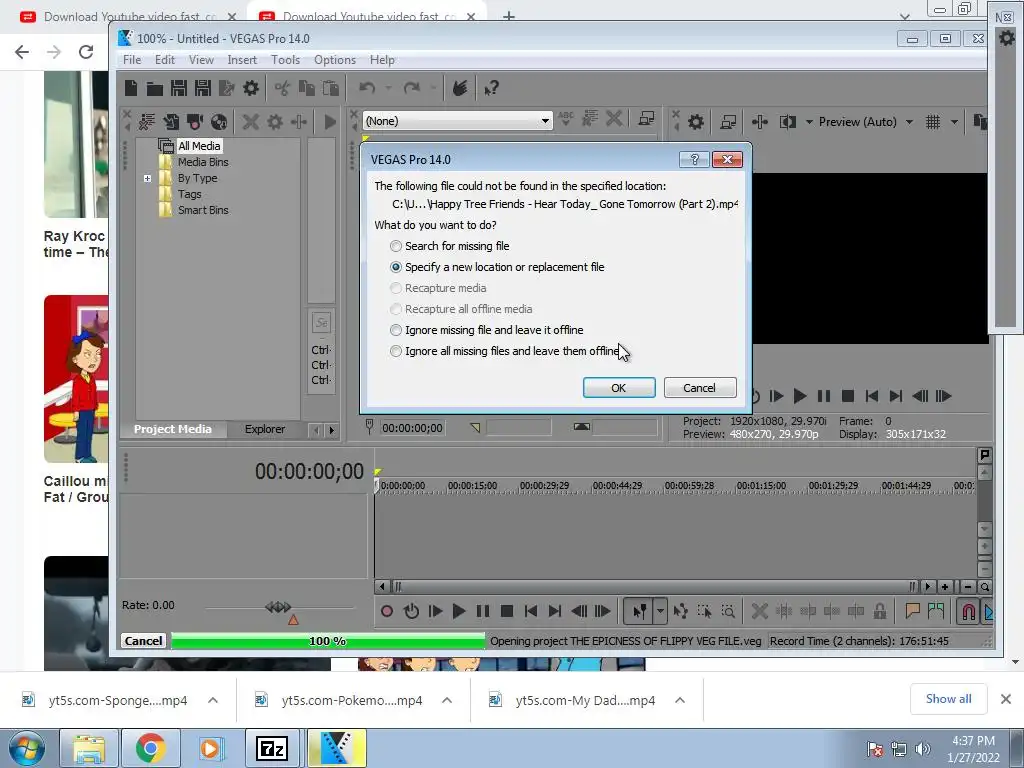Image resolution: width=1024 pixels, height=768 pixels.
Task: Open the Overlays grid dropdown arrow
Action: pyautogui.click(x=954, y=121)
